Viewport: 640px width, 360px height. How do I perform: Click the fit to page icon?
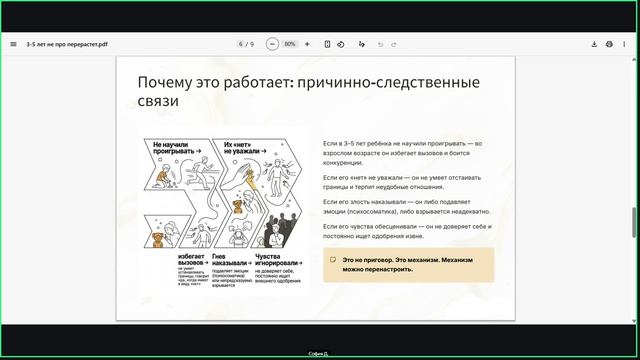tap(327, 44)
